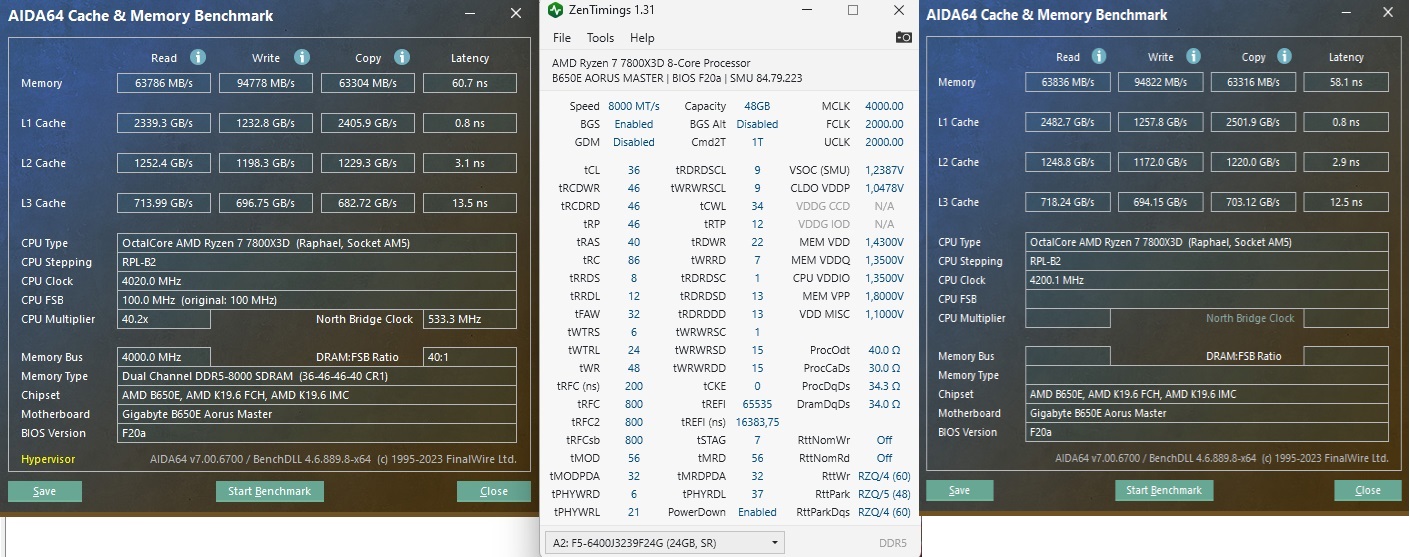The width and height of the screenshot is (1410, 557).
Task: Click PowerDown Enabled value in ZenTimings
Action: pos(757,512)
